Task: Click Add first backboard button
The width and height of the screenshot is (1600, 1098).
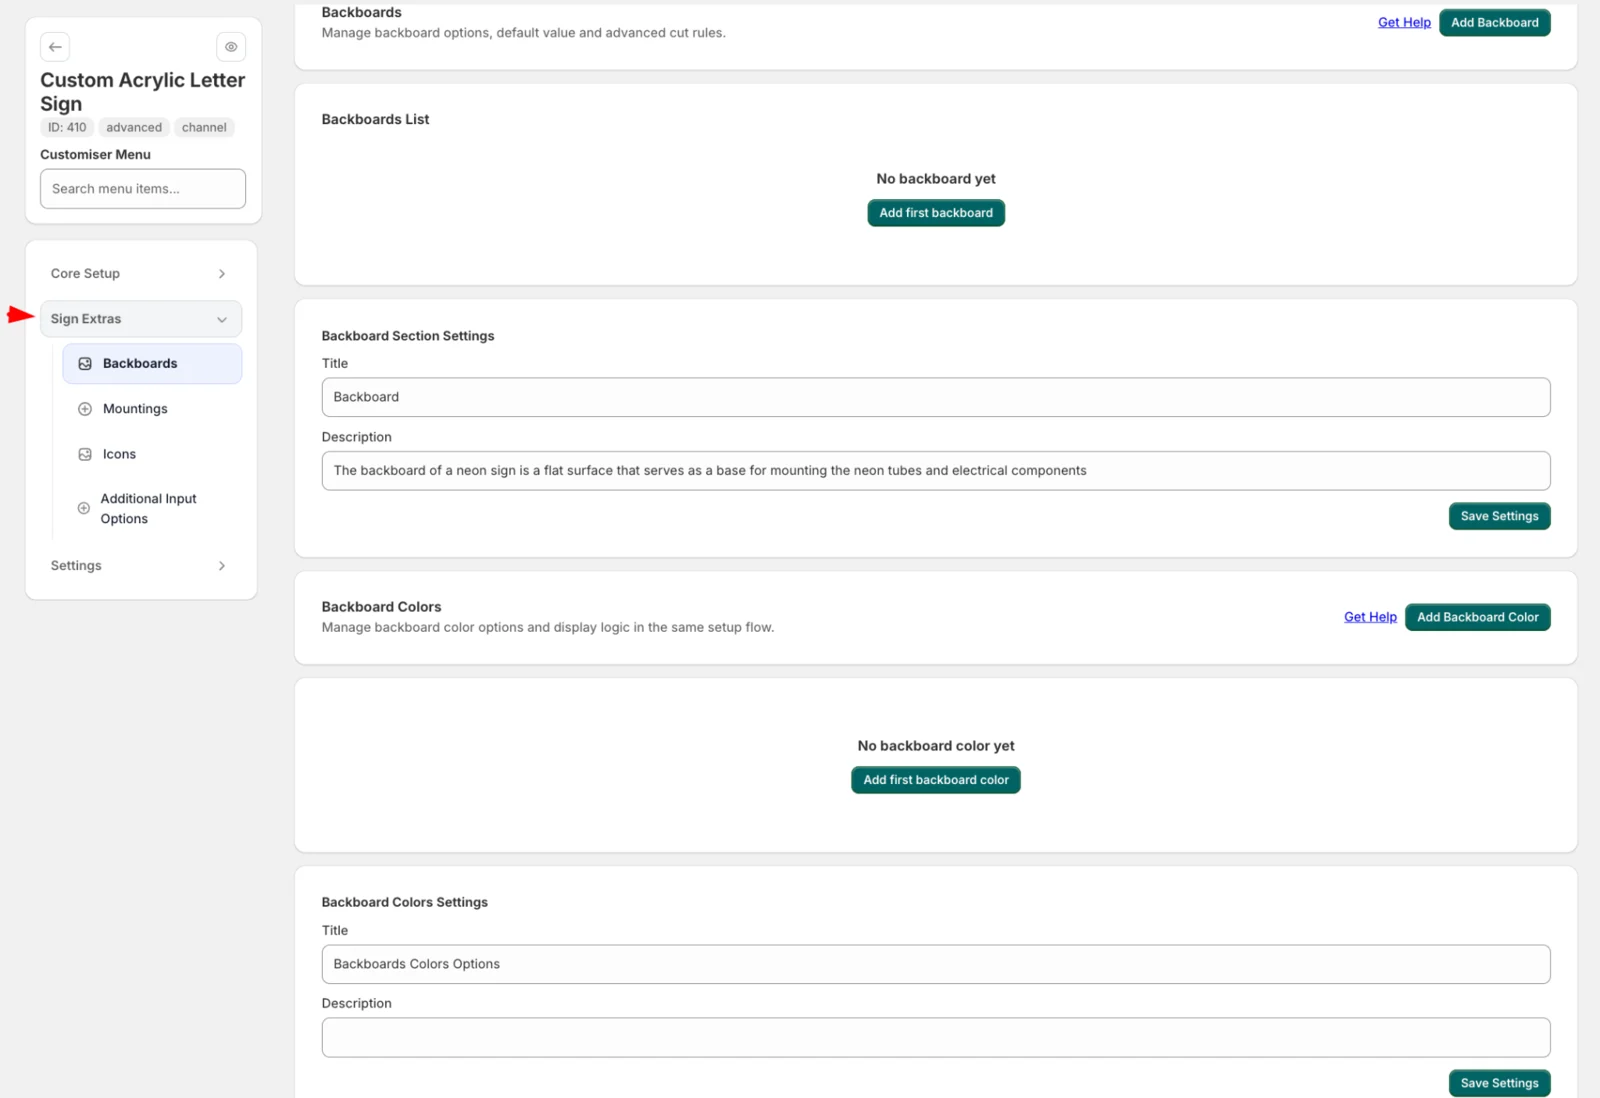Action: point(936,213)
